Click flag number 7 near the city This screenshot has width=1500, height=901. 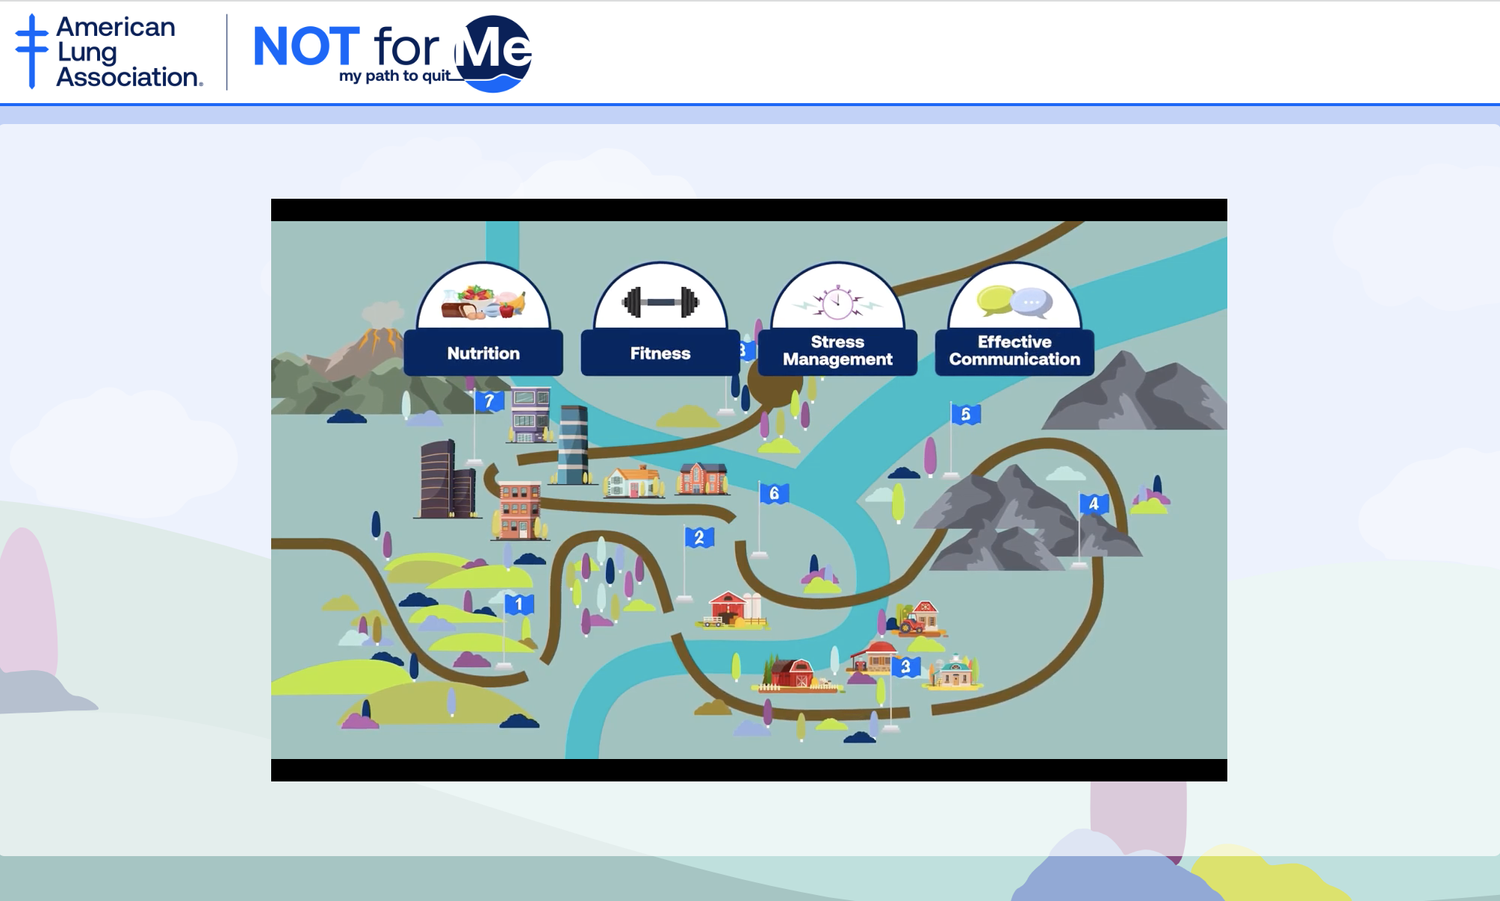[x=489, y=401]
